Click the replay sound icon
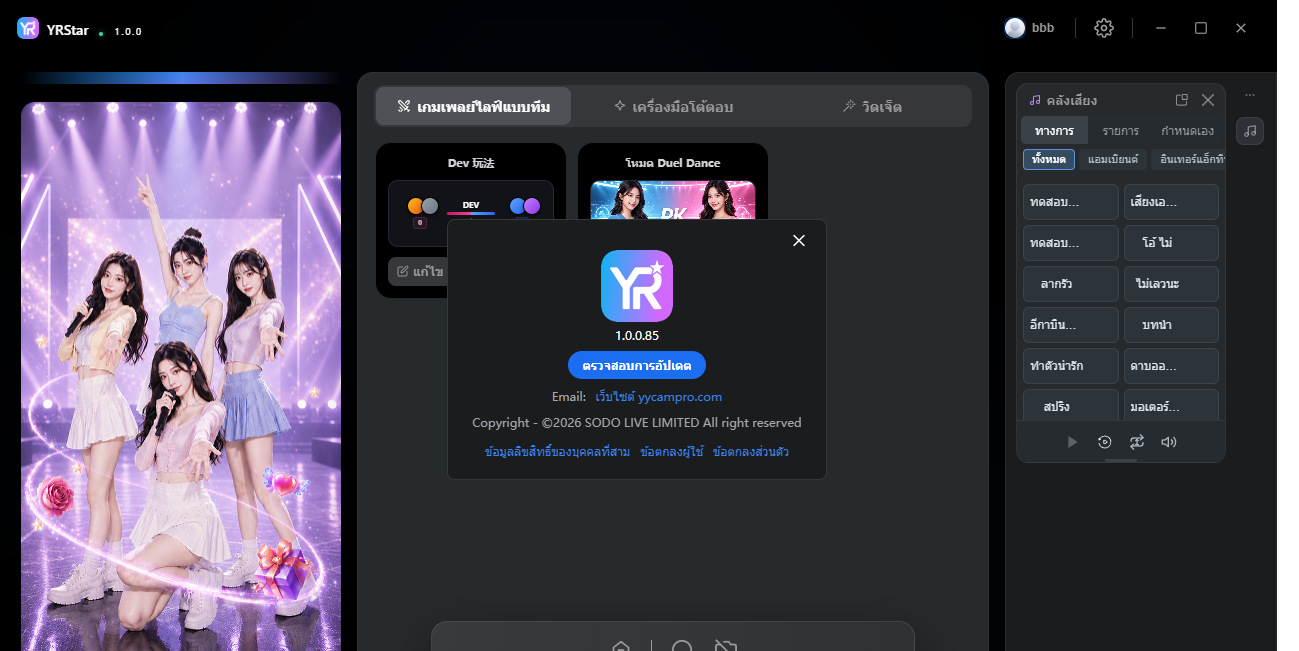This screenshot has width=1299, height=651. (1104, 442)
